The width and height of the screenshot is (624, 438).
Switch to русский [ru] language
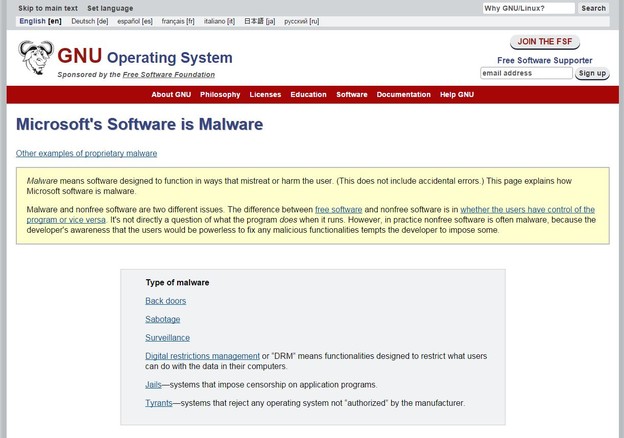(302, 21)
